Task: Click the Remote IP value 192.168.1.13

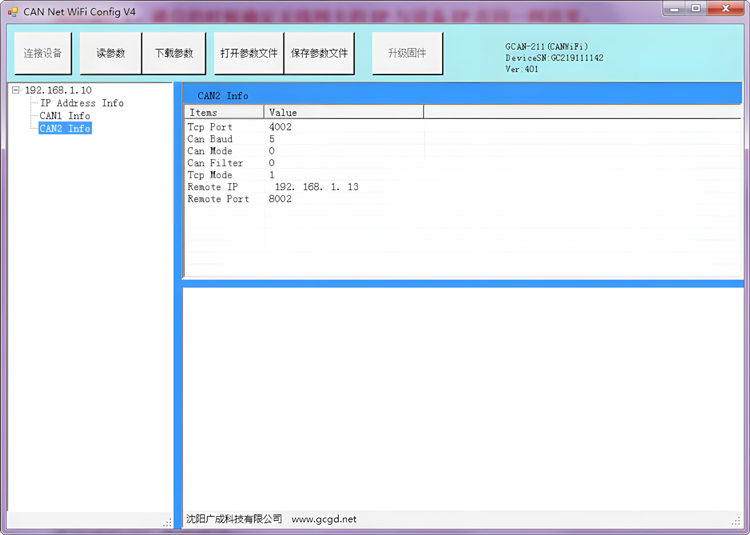Action: pos(316,187)
